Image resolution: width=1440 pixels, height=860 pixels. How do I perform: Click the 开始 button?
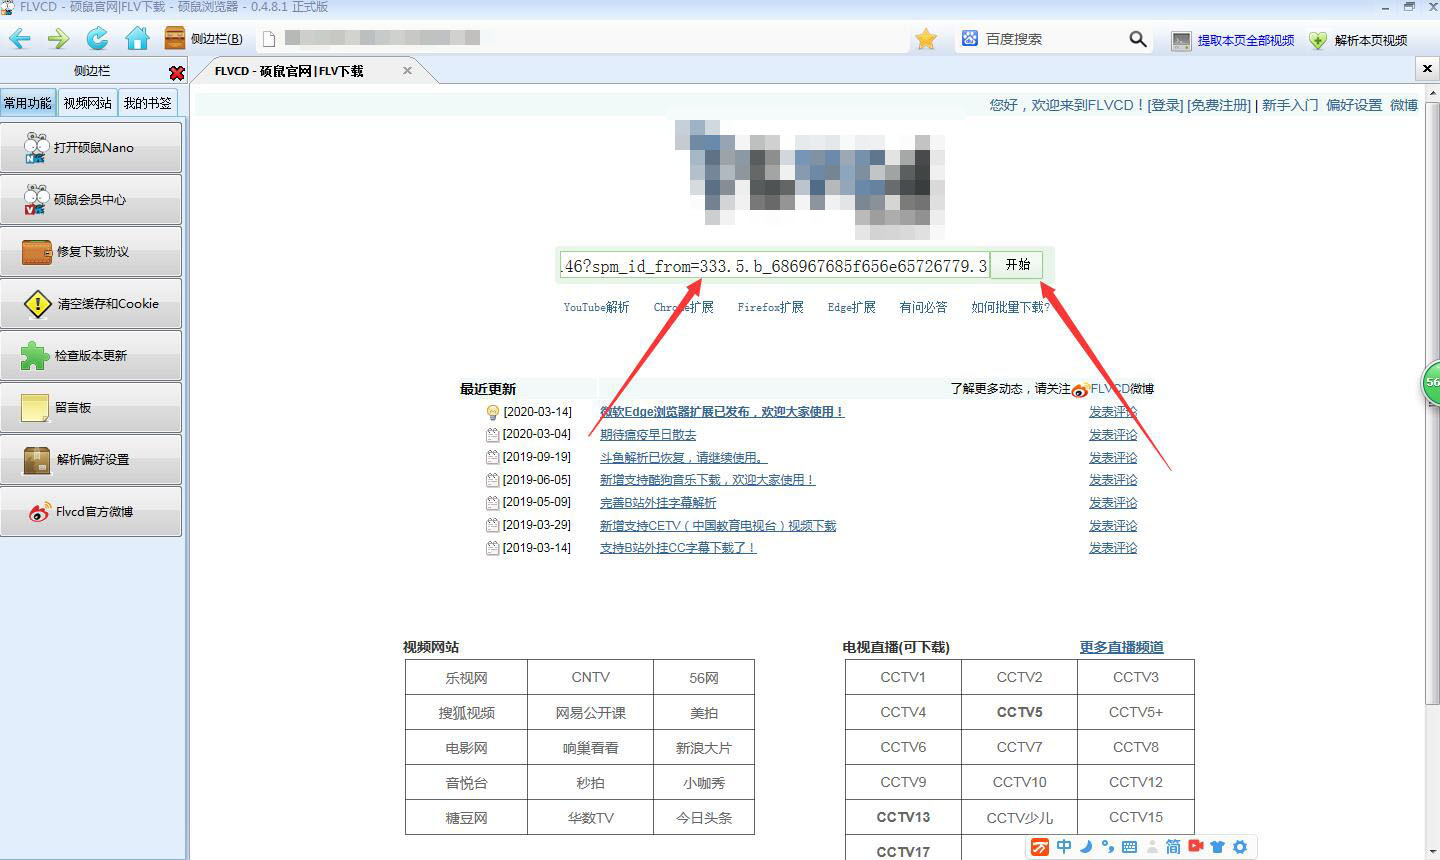tap(1017, 265)
